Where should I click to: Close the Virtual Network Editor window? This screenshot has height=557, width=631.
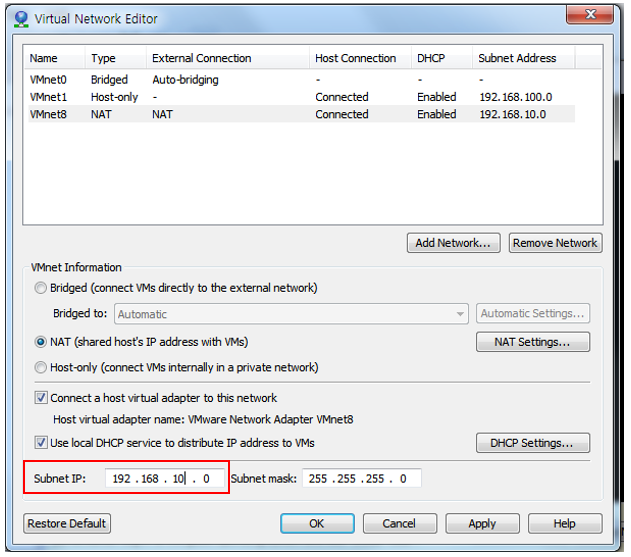click(x=590, y=14)
